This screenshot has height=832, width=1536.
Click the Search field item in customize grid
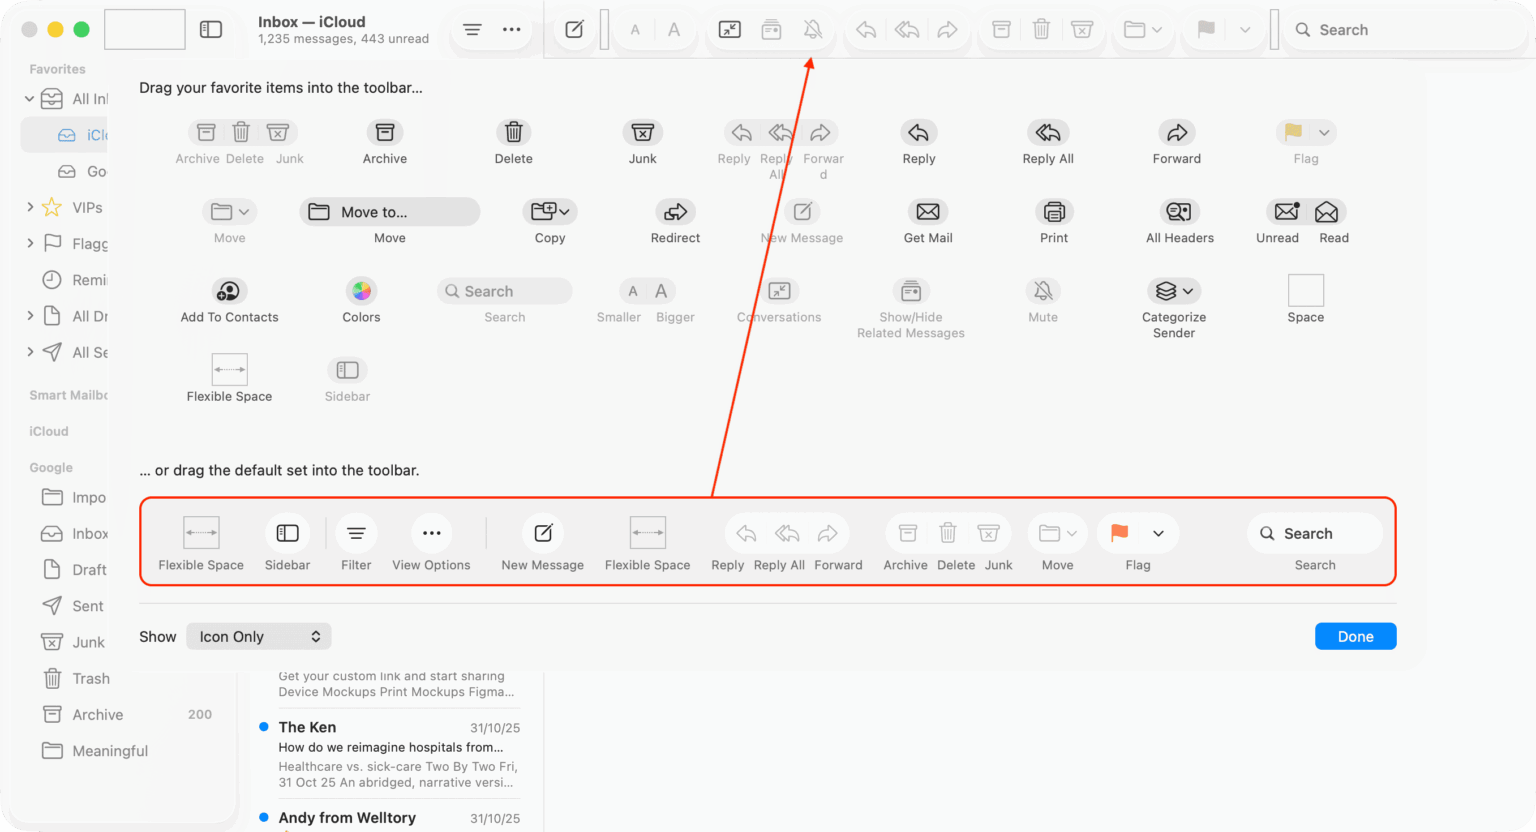(505, 291)
